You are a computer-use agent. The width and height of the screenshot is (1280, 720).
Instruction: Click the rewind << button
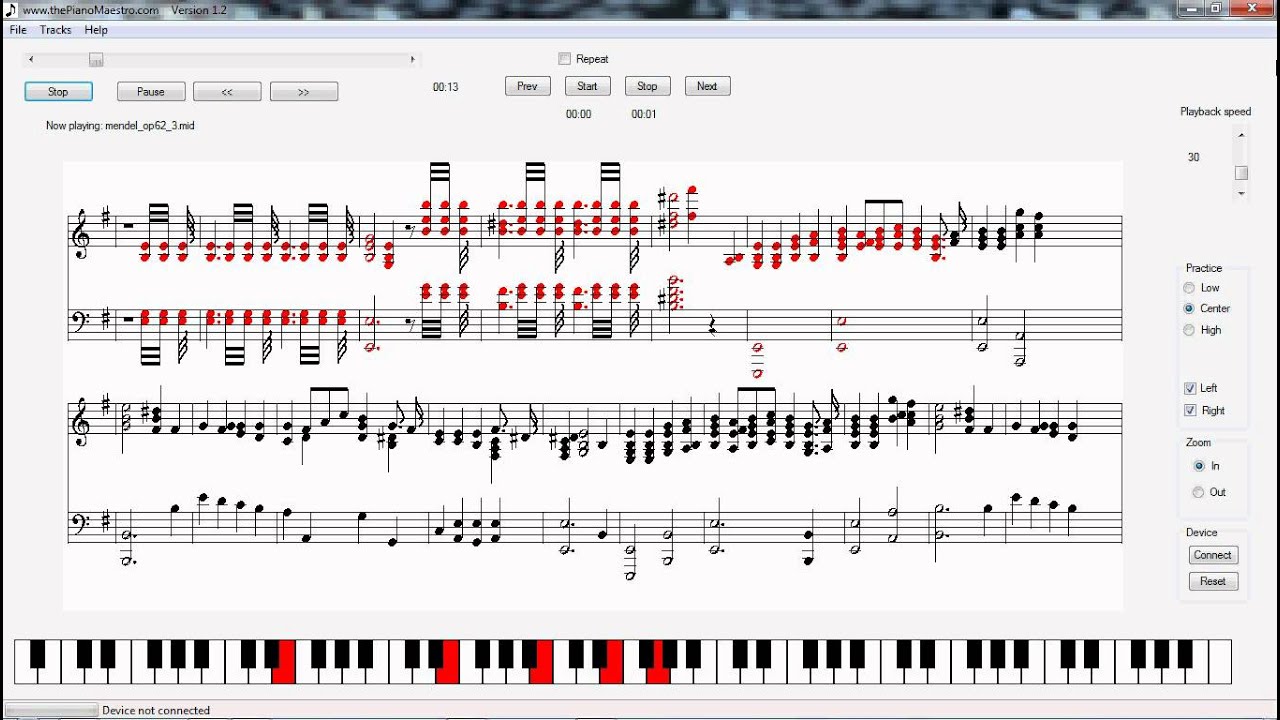point(227,91)
